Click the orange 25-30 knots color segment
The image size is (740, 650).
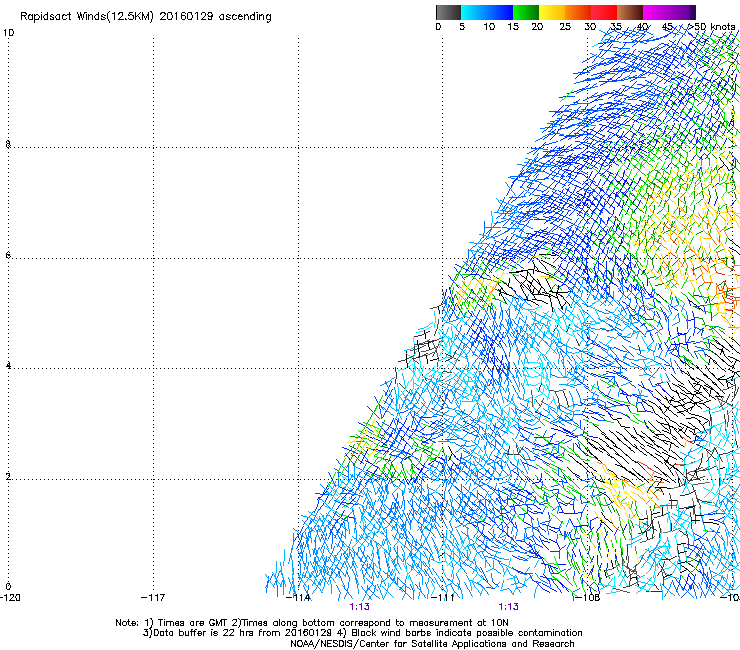coord(578,12)
